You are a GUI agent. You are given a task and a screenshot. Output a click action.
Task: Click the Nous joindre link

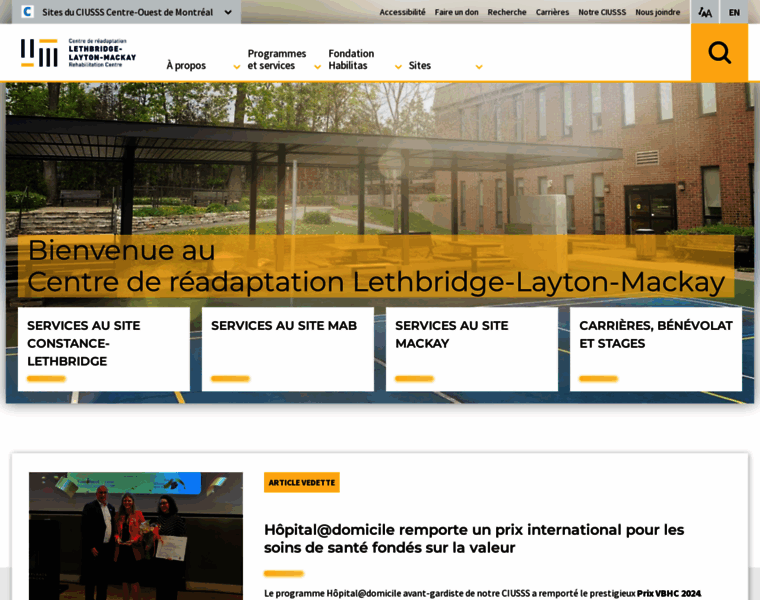(657, 12)
